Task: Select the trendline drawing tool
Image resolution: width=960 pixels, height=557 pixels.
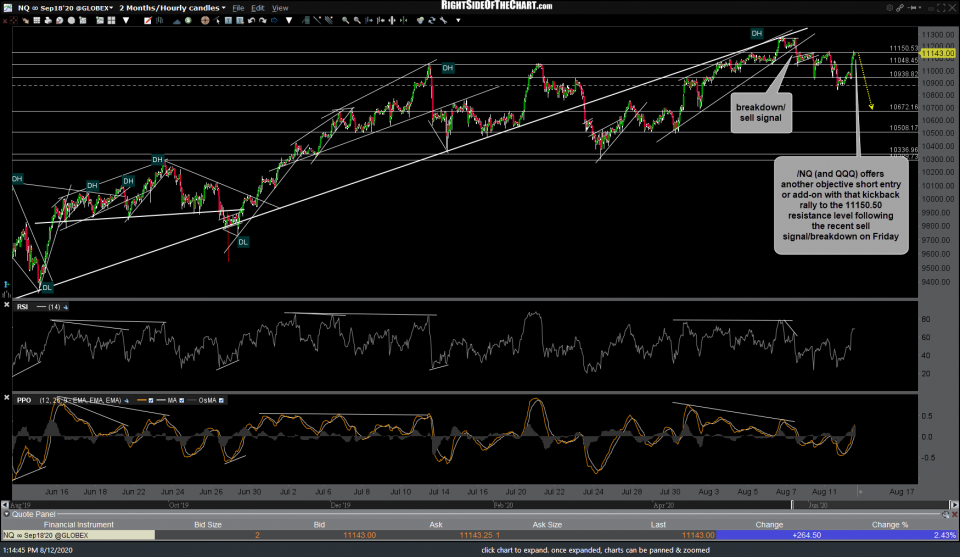Action: (317, 20)
